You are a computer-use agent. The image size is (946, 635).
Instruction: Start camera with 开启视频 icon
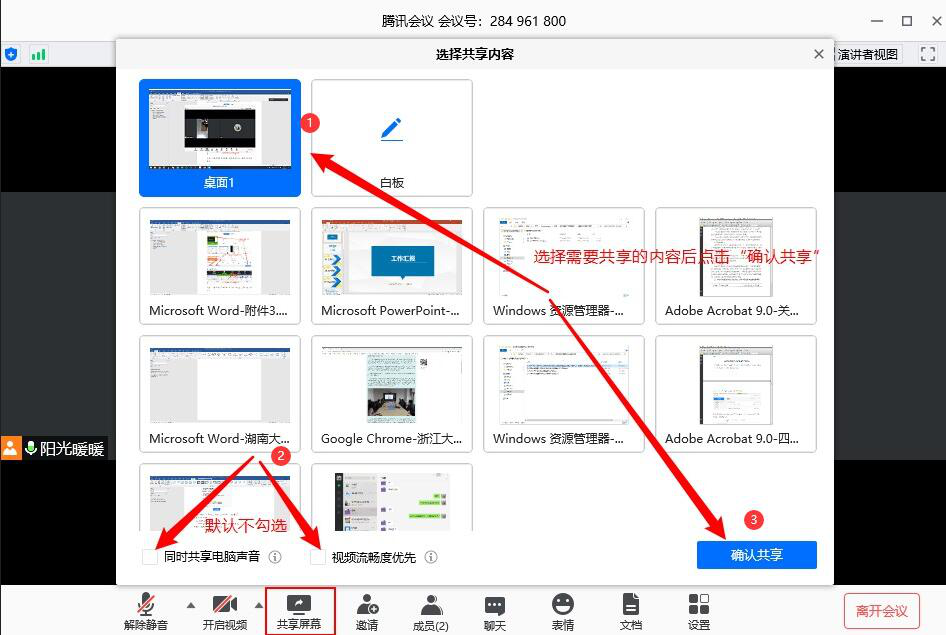(x=224, y=611)
